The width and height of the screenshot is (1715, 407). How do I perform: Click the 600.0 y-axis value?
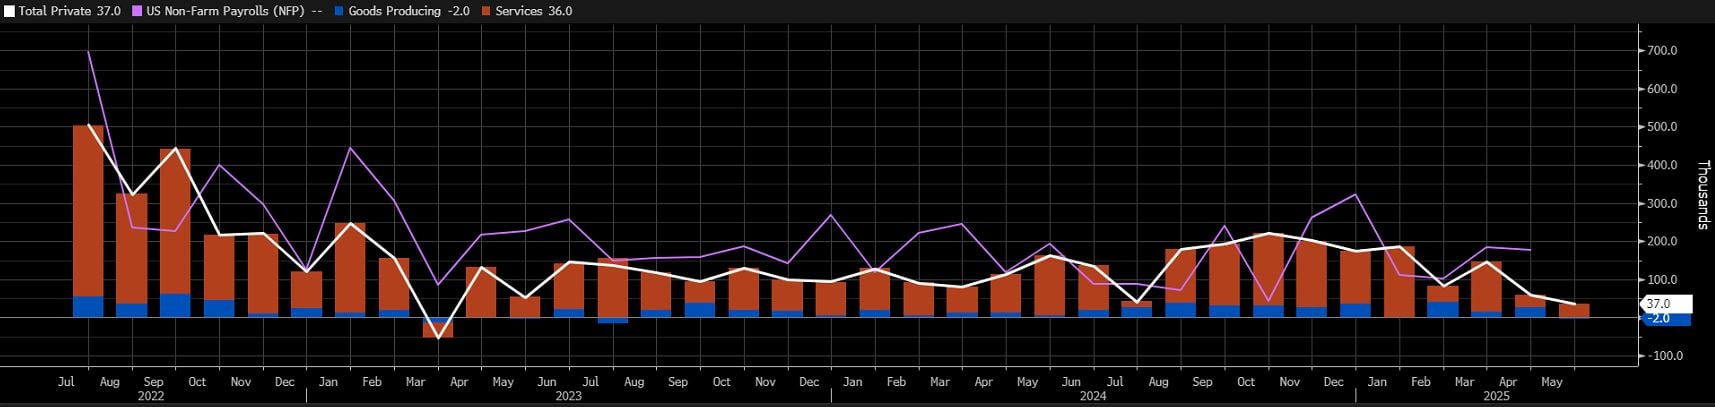[x=1663, y=89]
